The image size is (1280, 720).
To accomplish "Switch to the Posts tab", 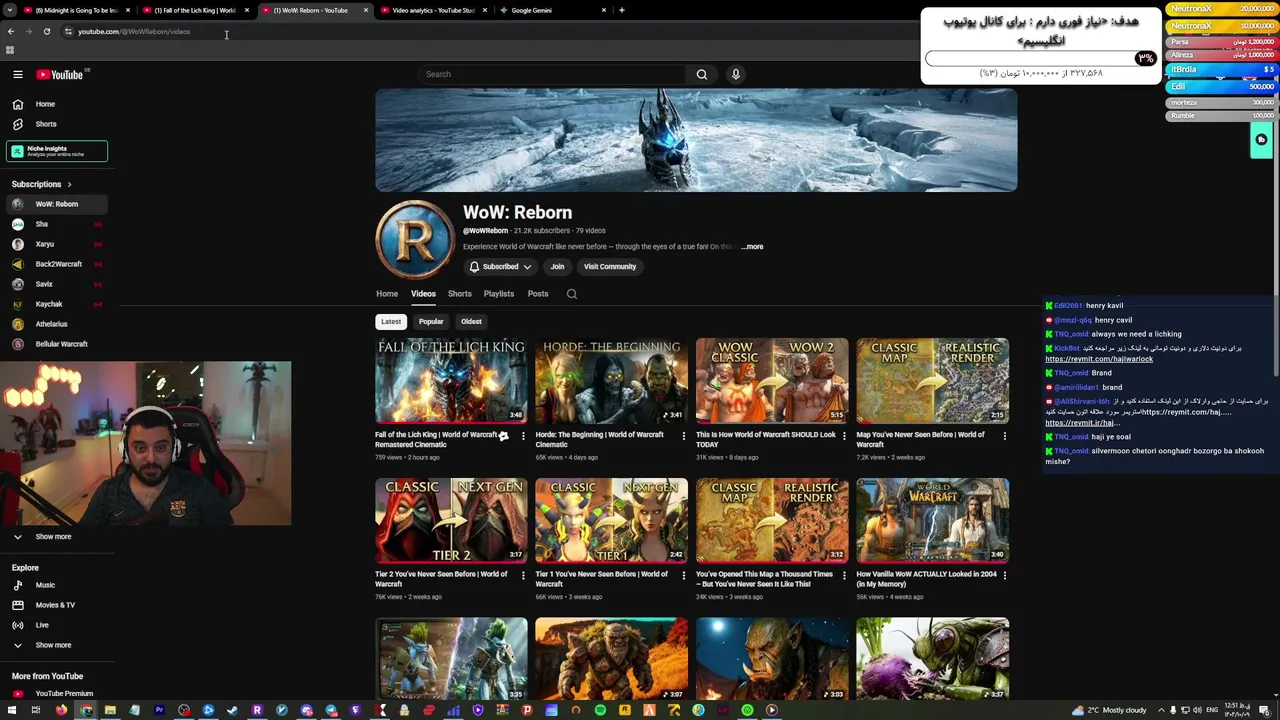I will click(x=538, y=294).
